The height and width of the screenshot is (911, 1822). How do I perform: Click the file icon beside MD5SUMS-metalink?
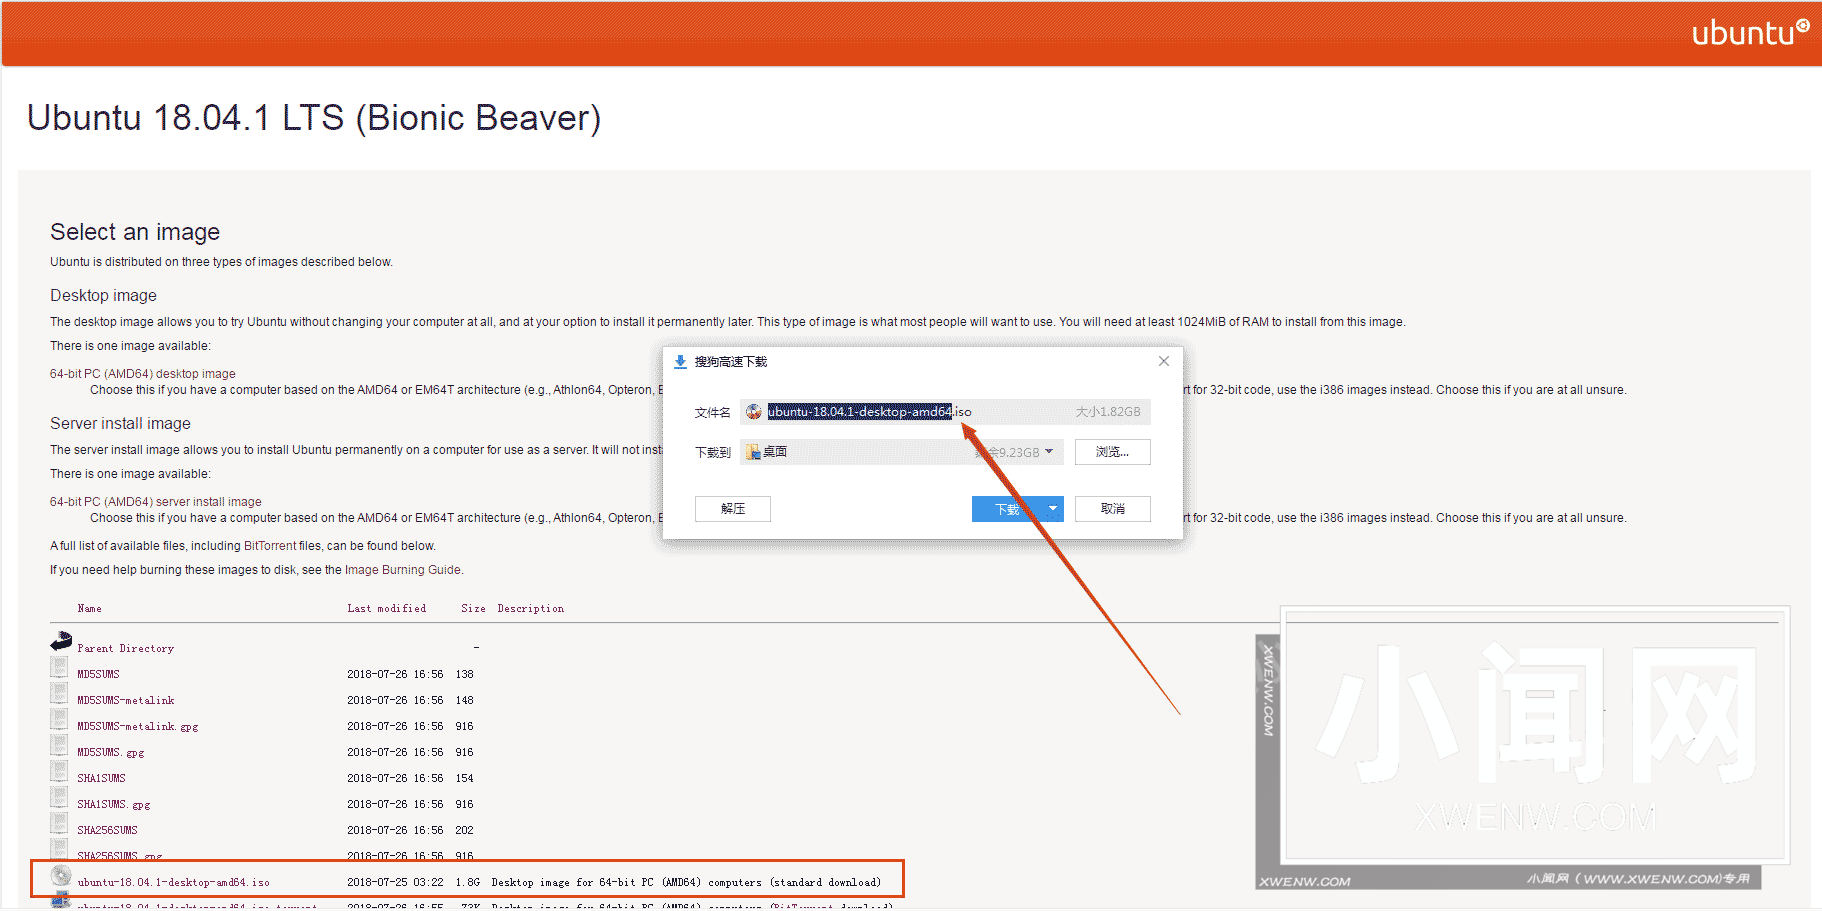pos(60,694)
